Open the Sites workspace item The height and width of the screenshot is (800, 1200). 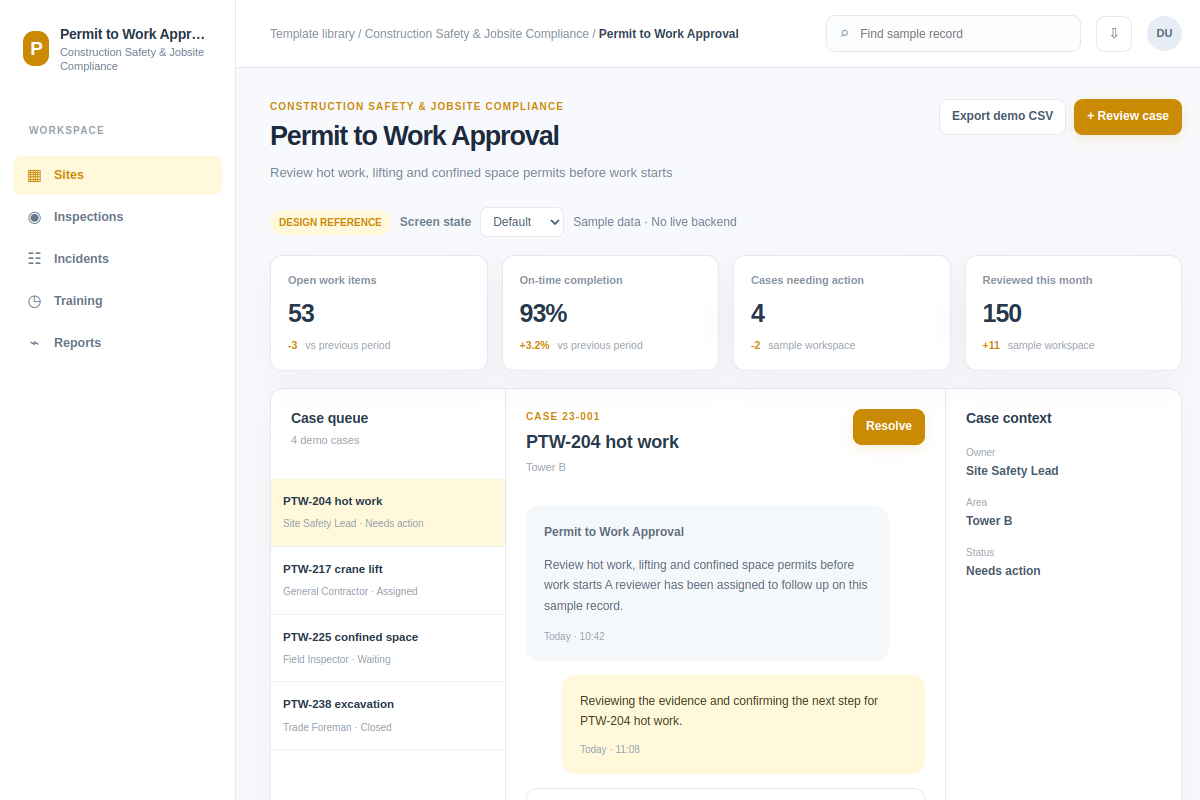(117, 175)
